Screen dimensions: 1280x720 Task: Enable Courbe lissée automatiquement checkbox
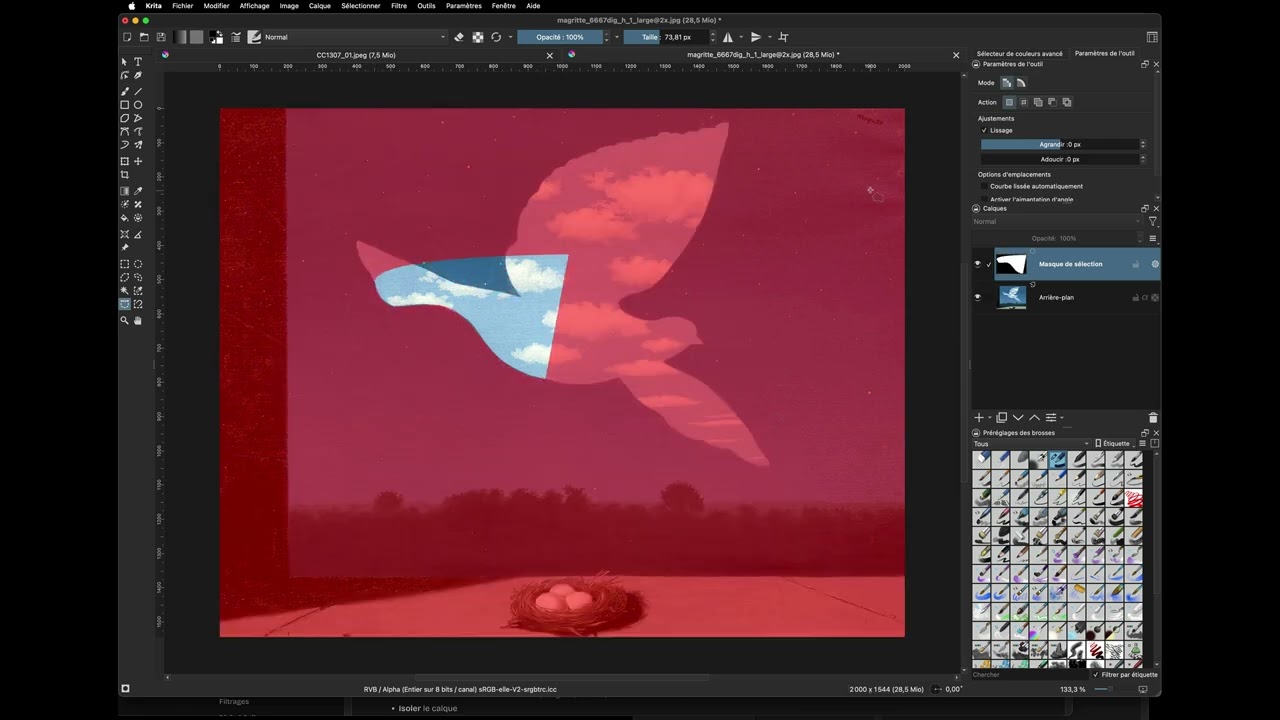tap(984, 186)
